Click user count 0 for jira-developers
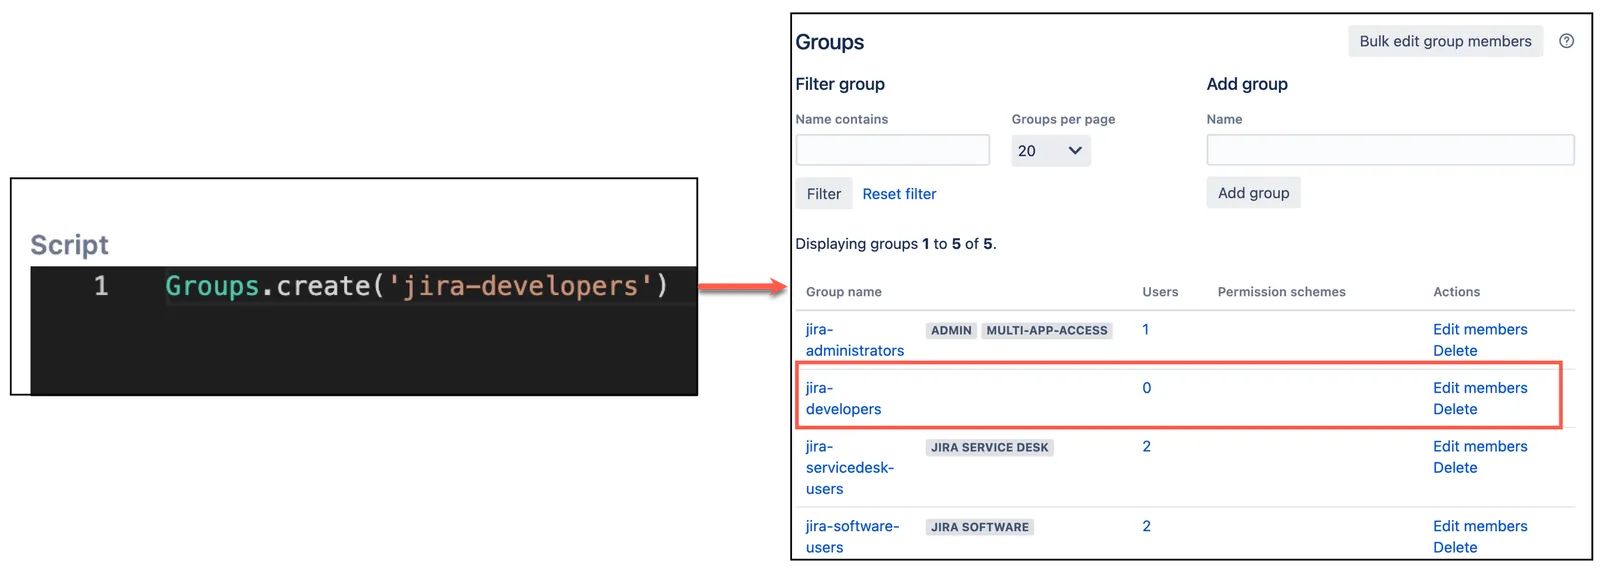Screen dimensions: 1600x573 1147,388
